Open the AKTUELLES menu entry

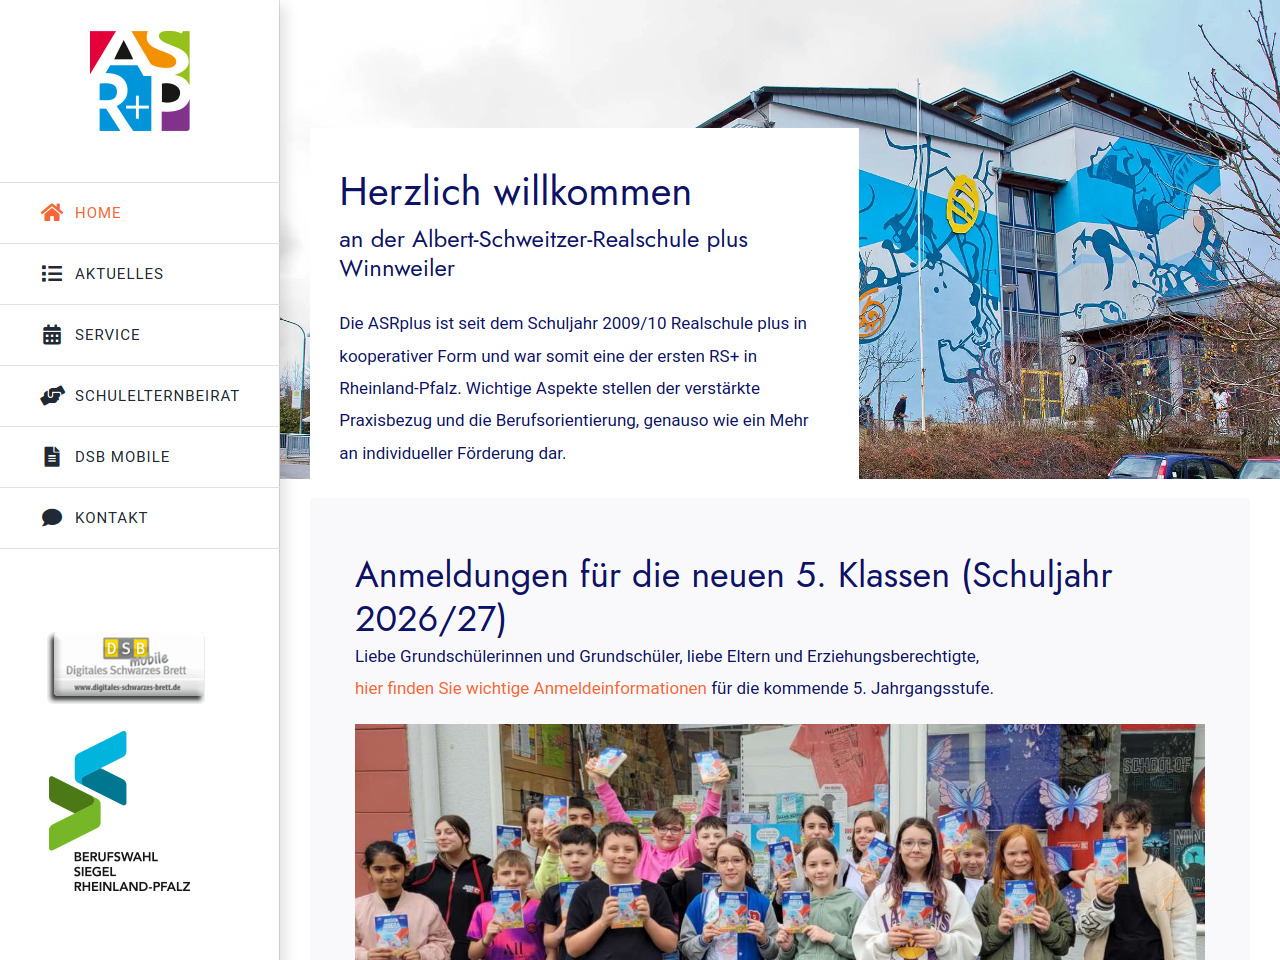point(119,274)
